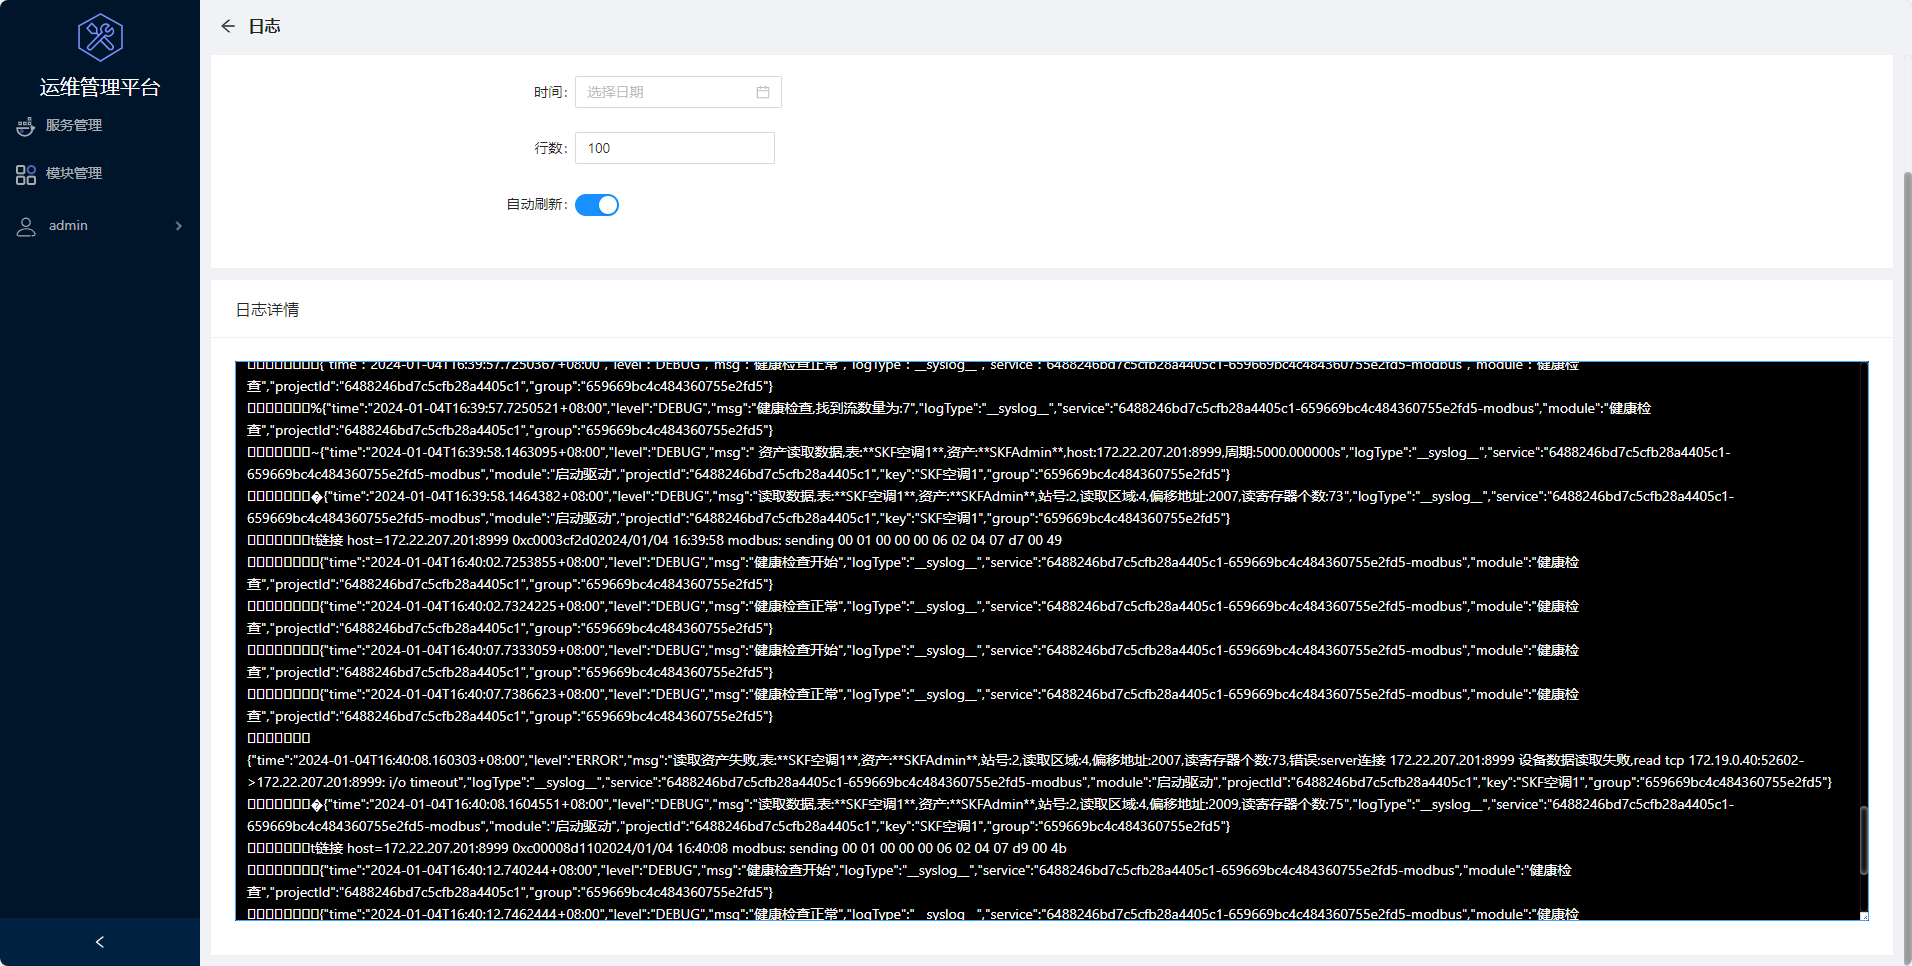Click the 日志详情 heading
The width and height of the screenshot is (1912, 966).
[267, 310]
